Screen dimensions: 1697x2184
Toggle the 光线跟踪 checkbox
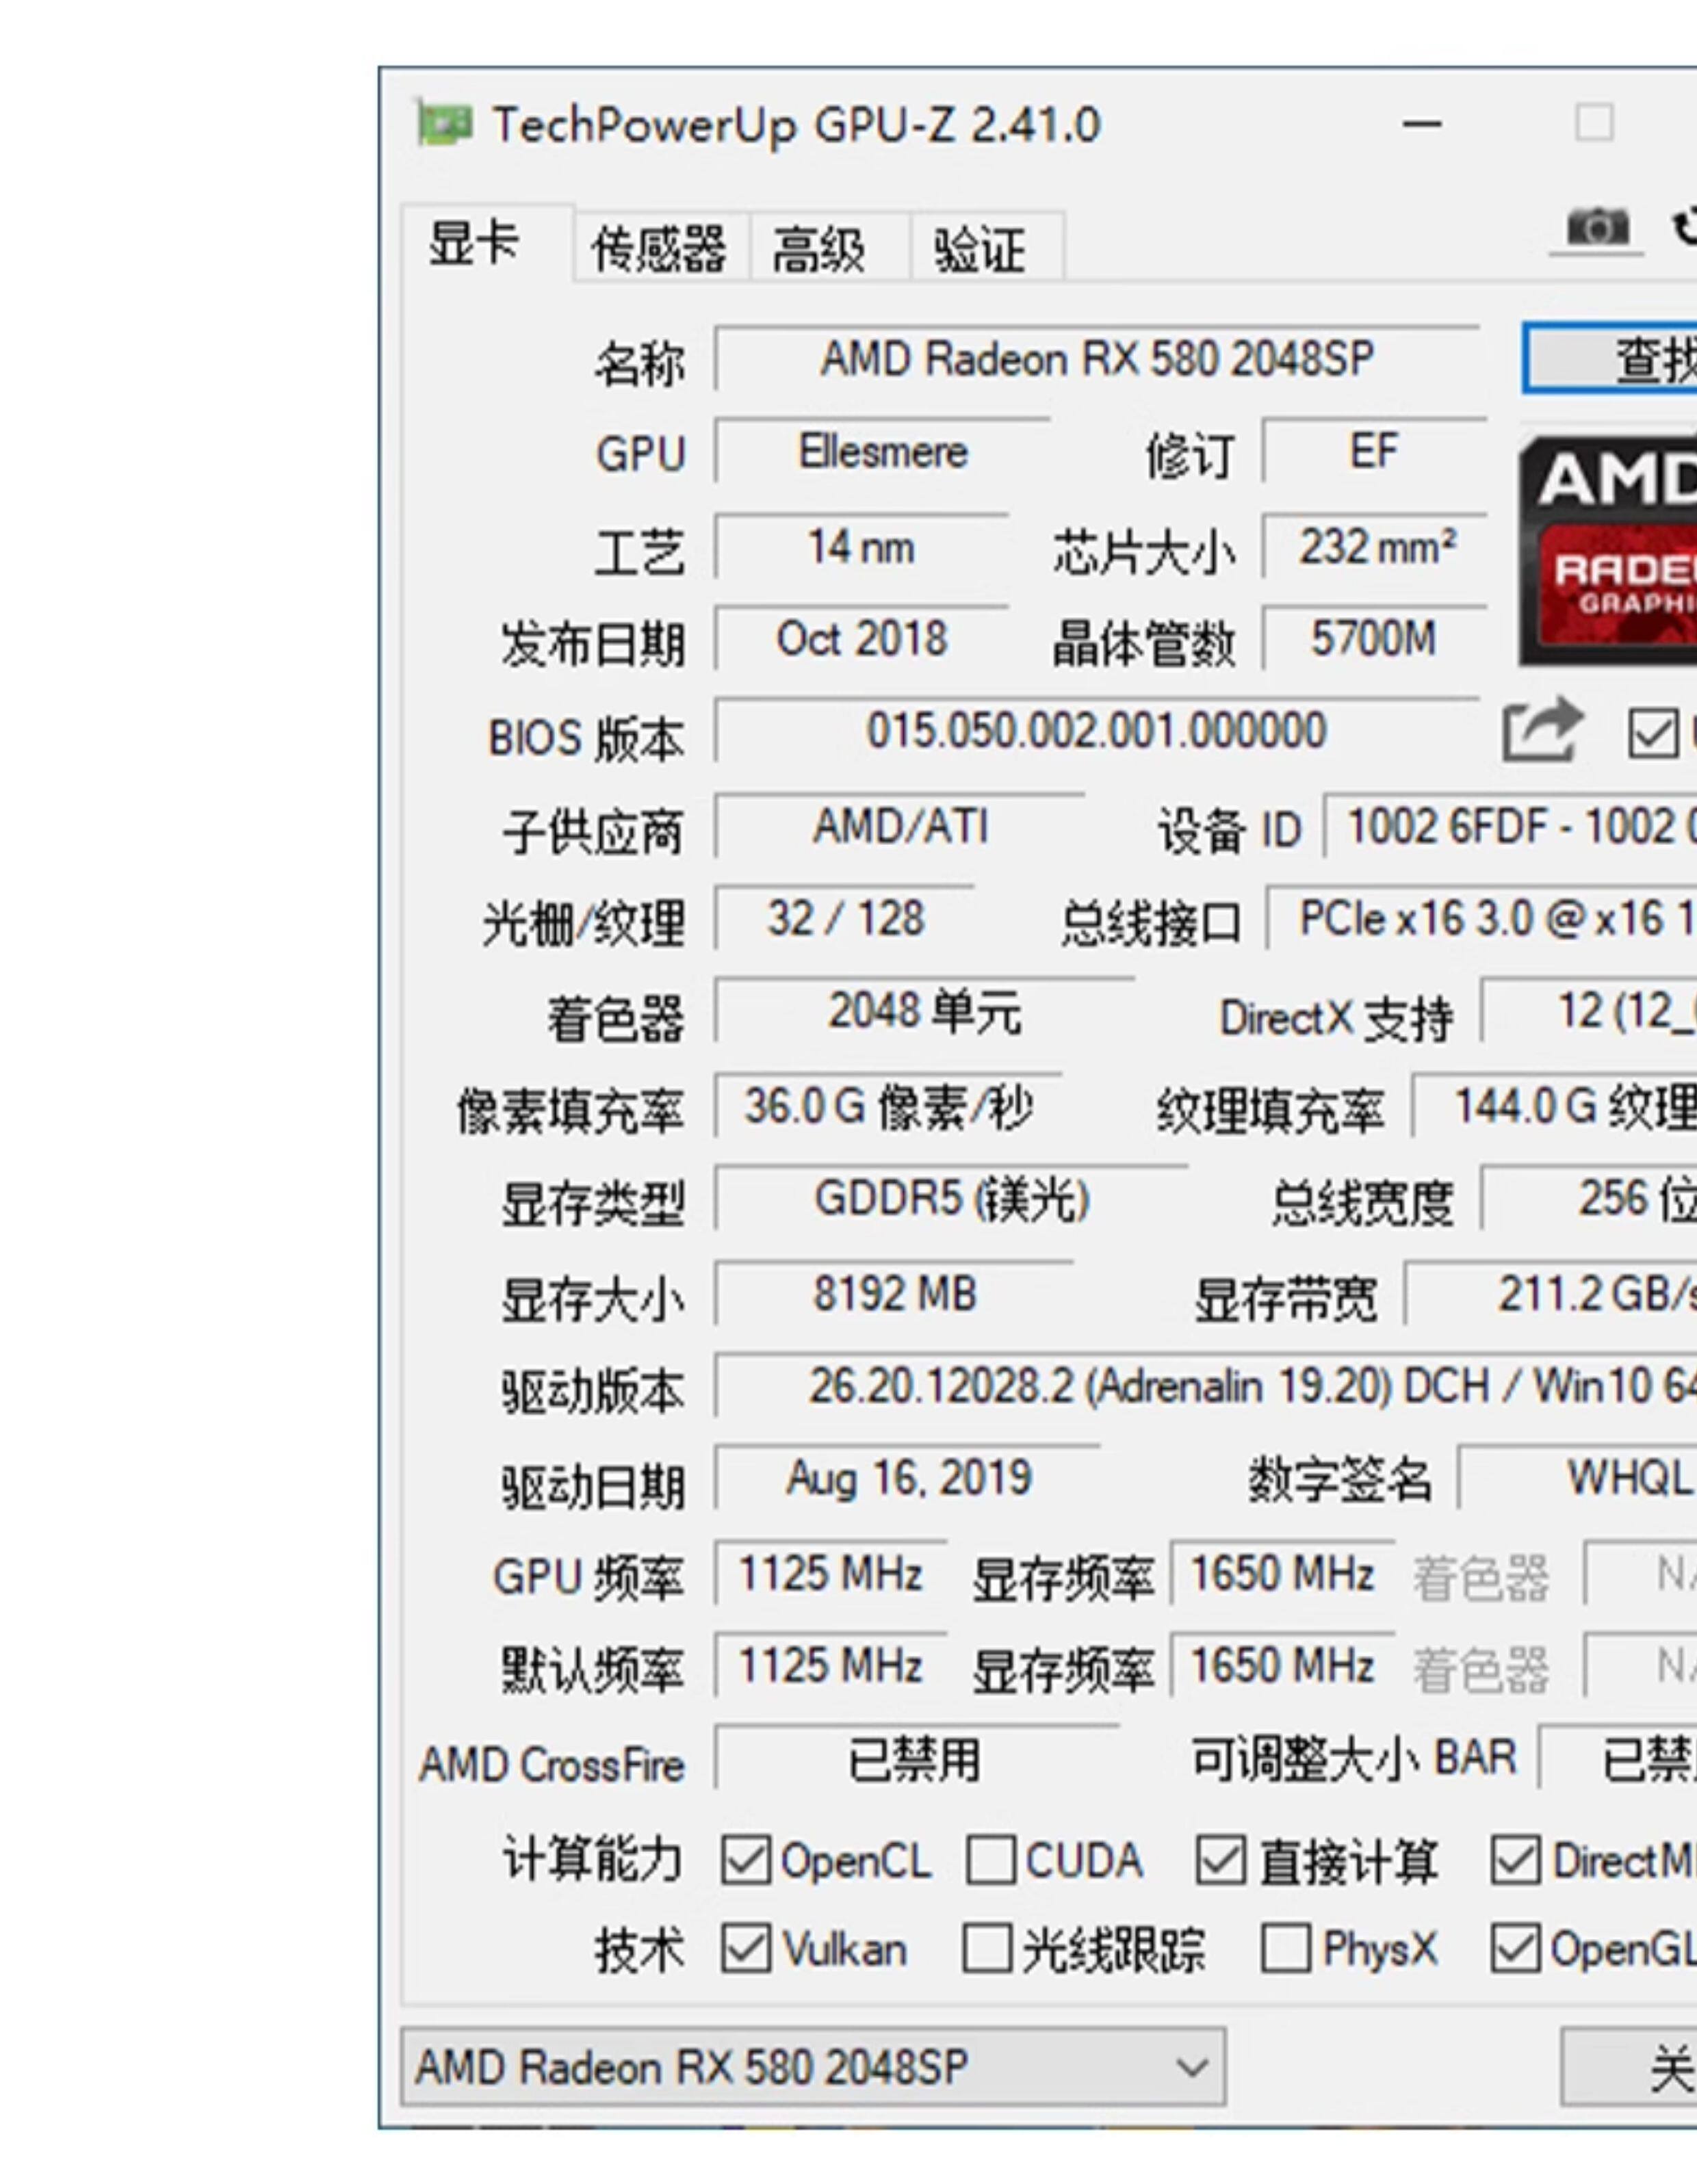pos(987,1950)
